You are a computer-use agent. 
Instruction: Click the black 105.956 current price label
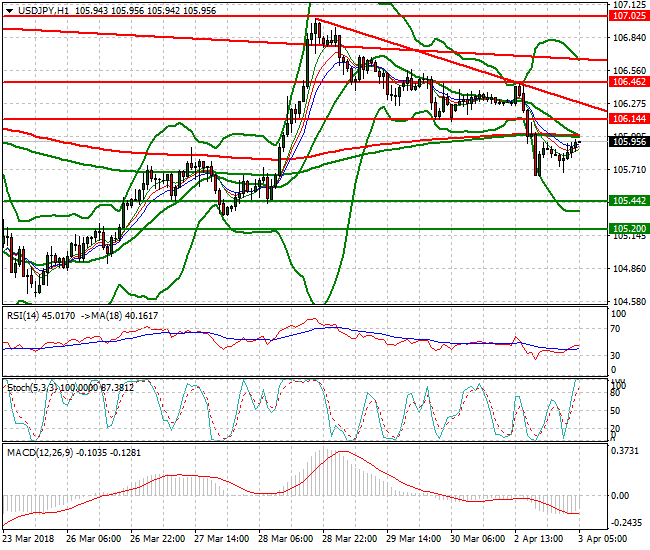pyautogui.click(x=629, y=142)
